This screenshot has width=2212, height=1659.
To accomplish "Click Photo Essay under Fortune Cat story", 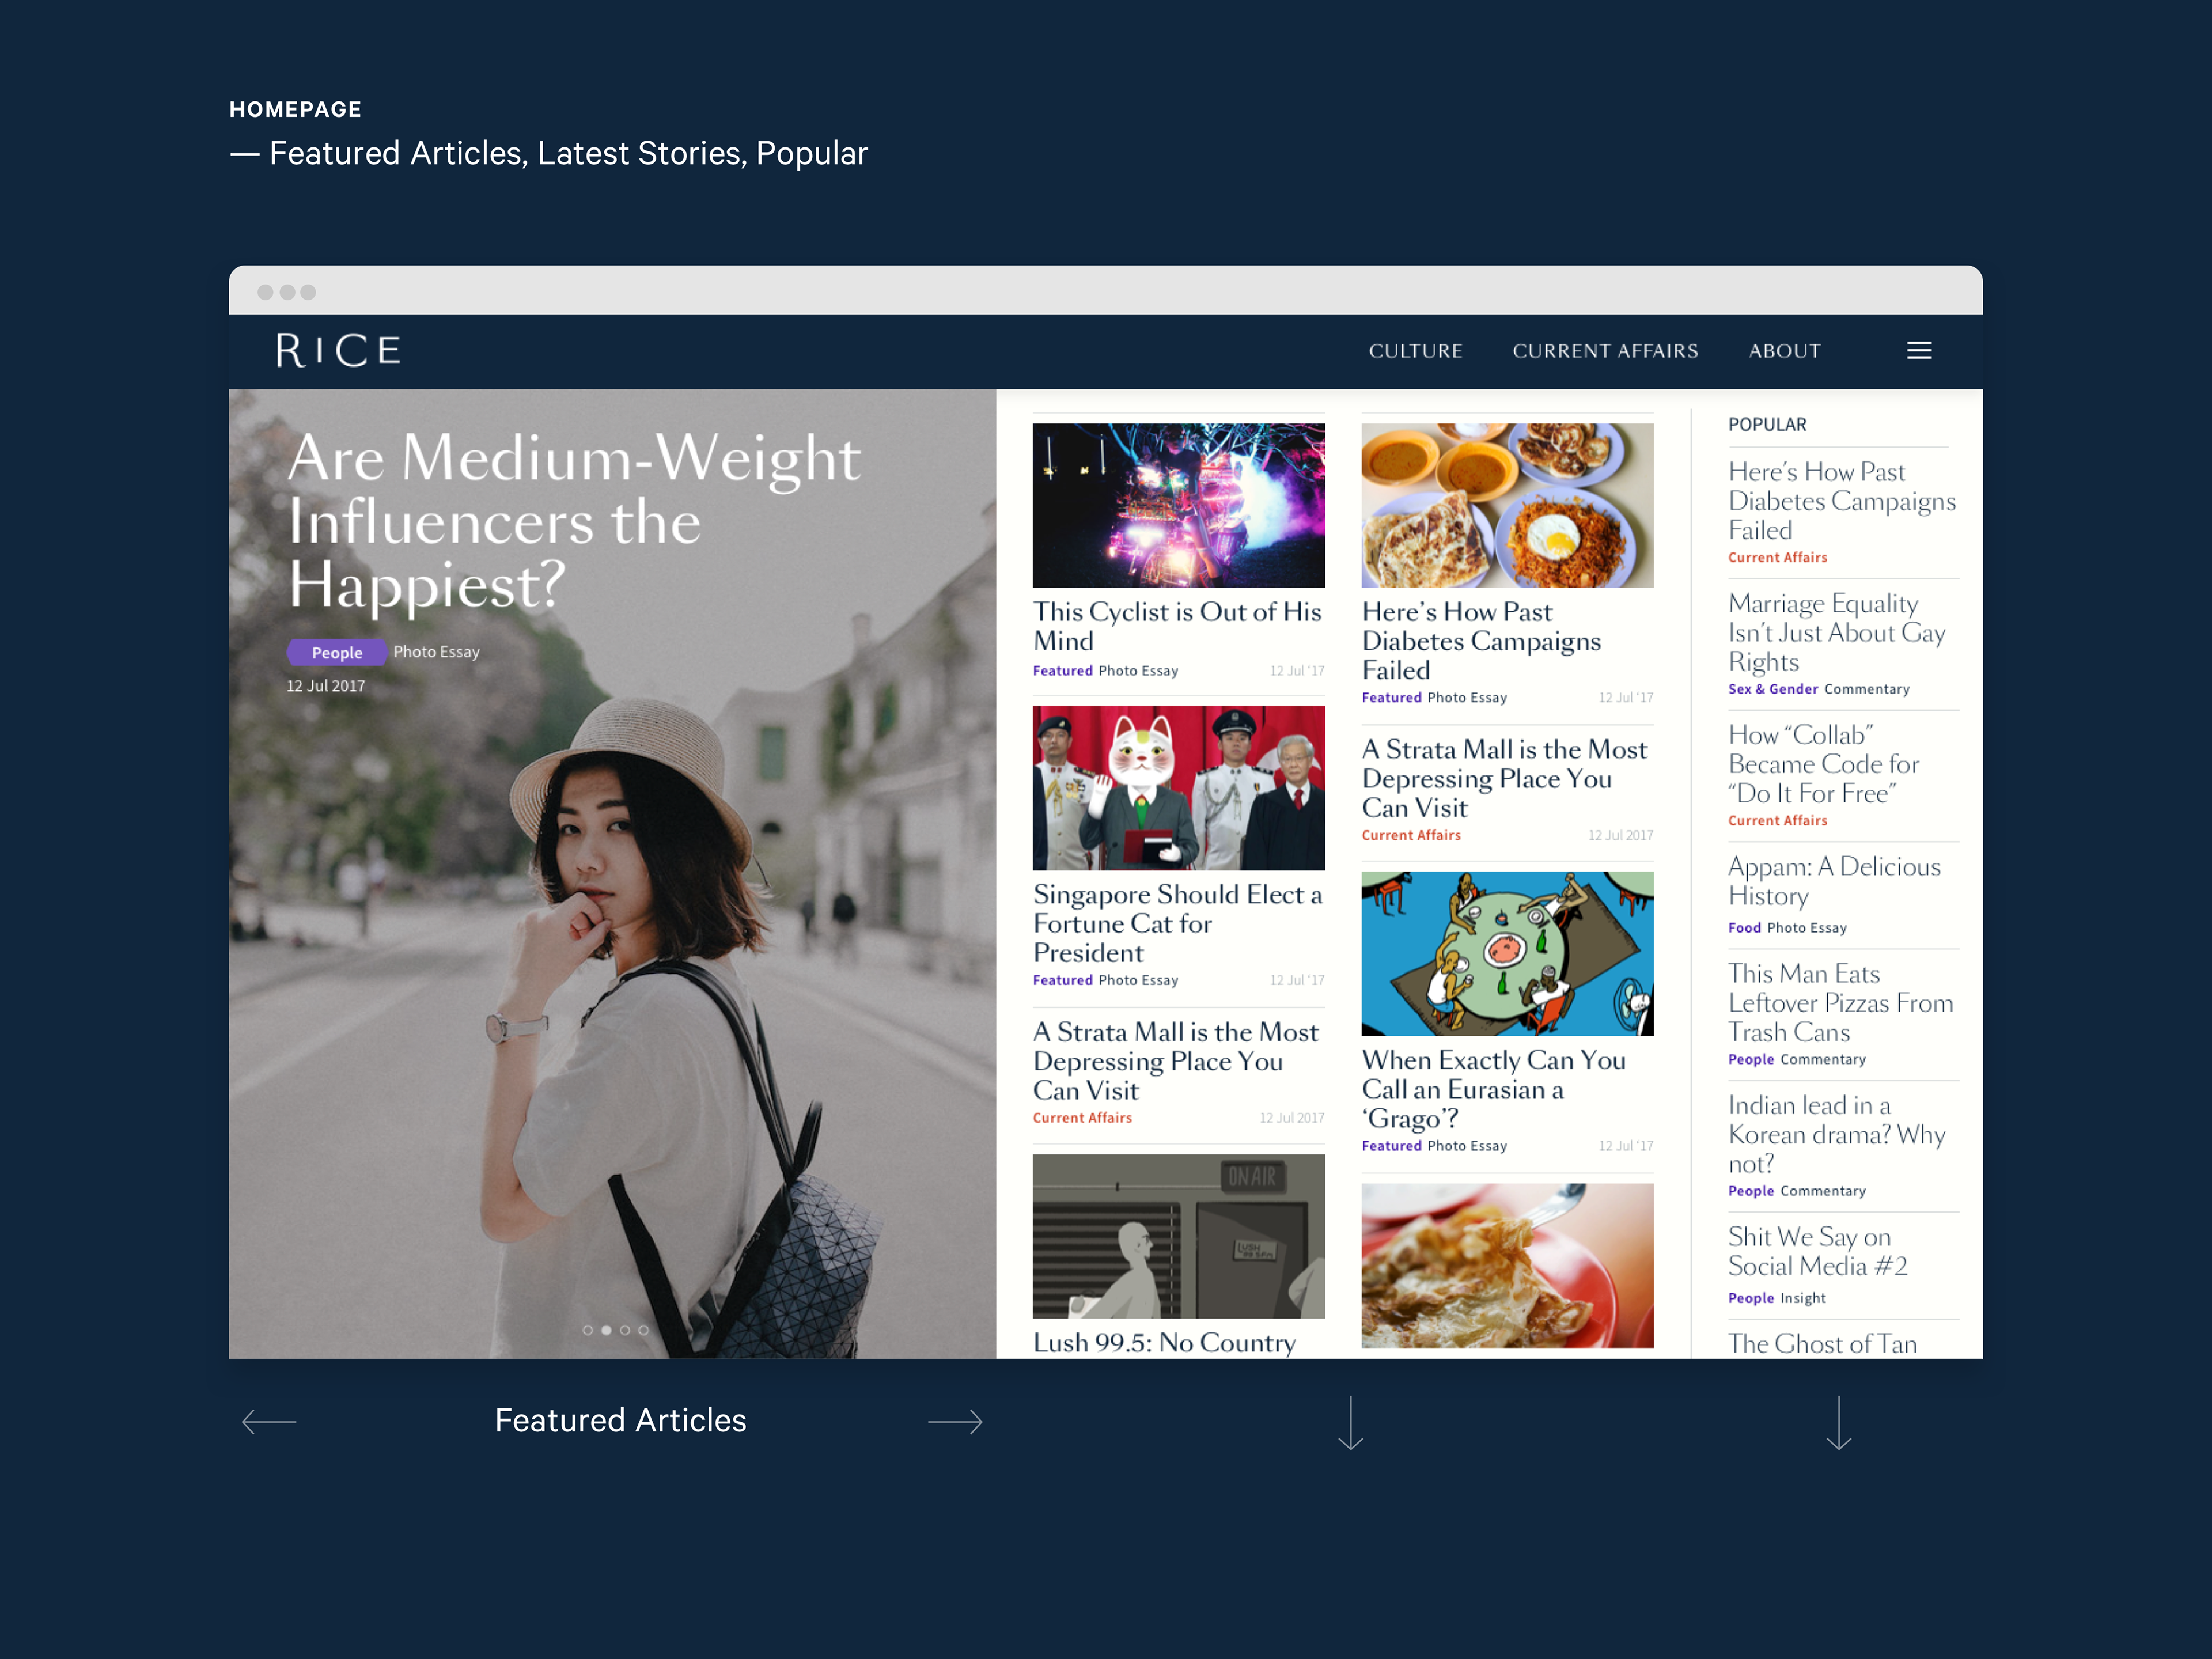I will (1138, 980).
